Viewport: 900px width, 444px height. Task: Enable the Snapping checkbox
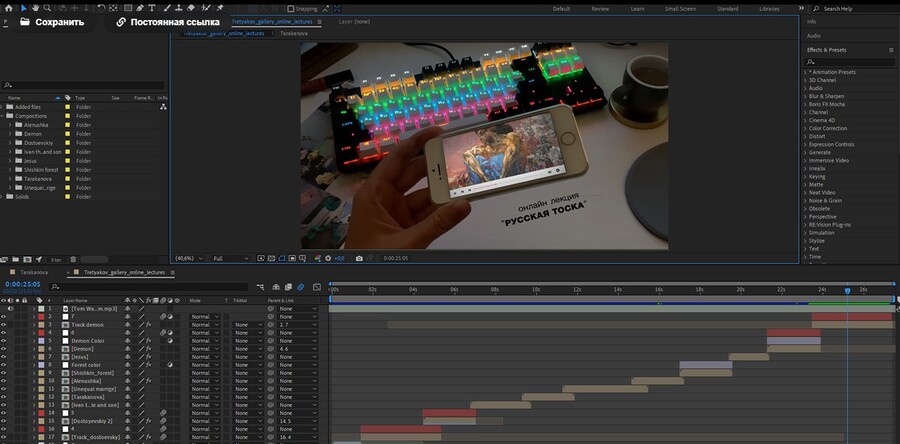pos(290,9)
